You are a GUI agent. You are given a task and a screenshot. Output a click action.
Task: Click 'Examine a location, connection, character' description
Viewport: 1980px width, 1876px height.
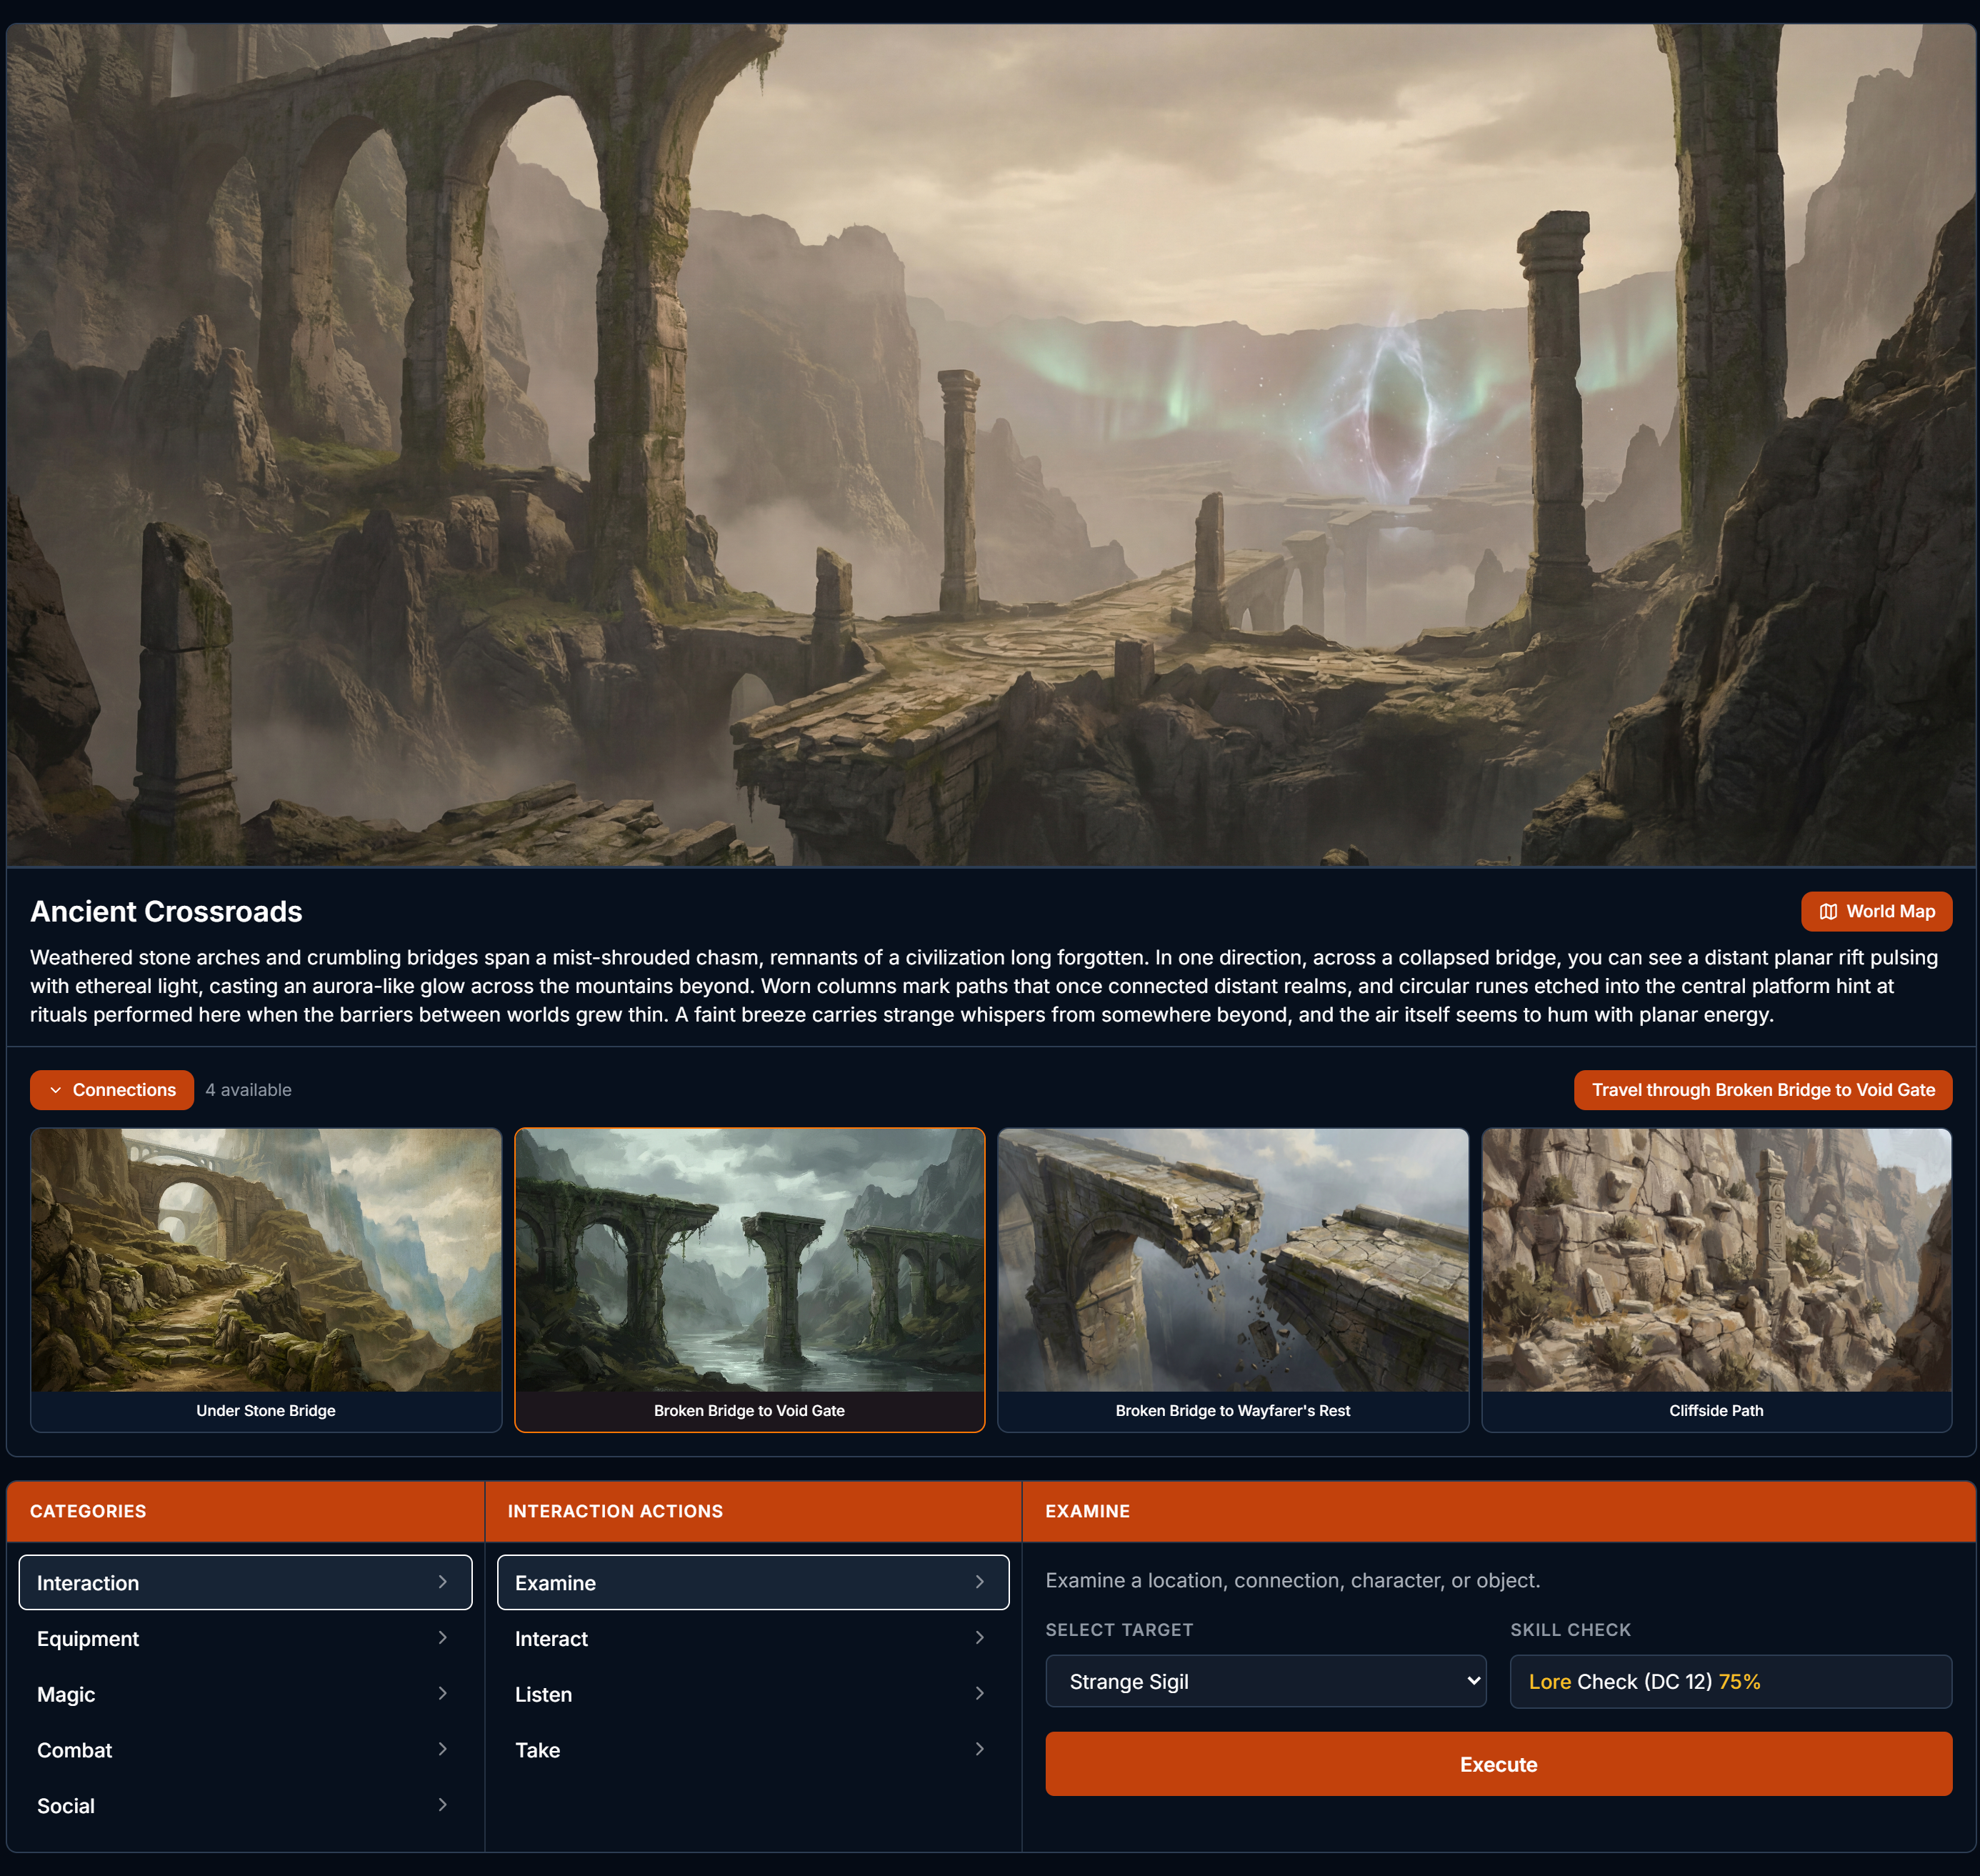[x=1293, y=1580]
